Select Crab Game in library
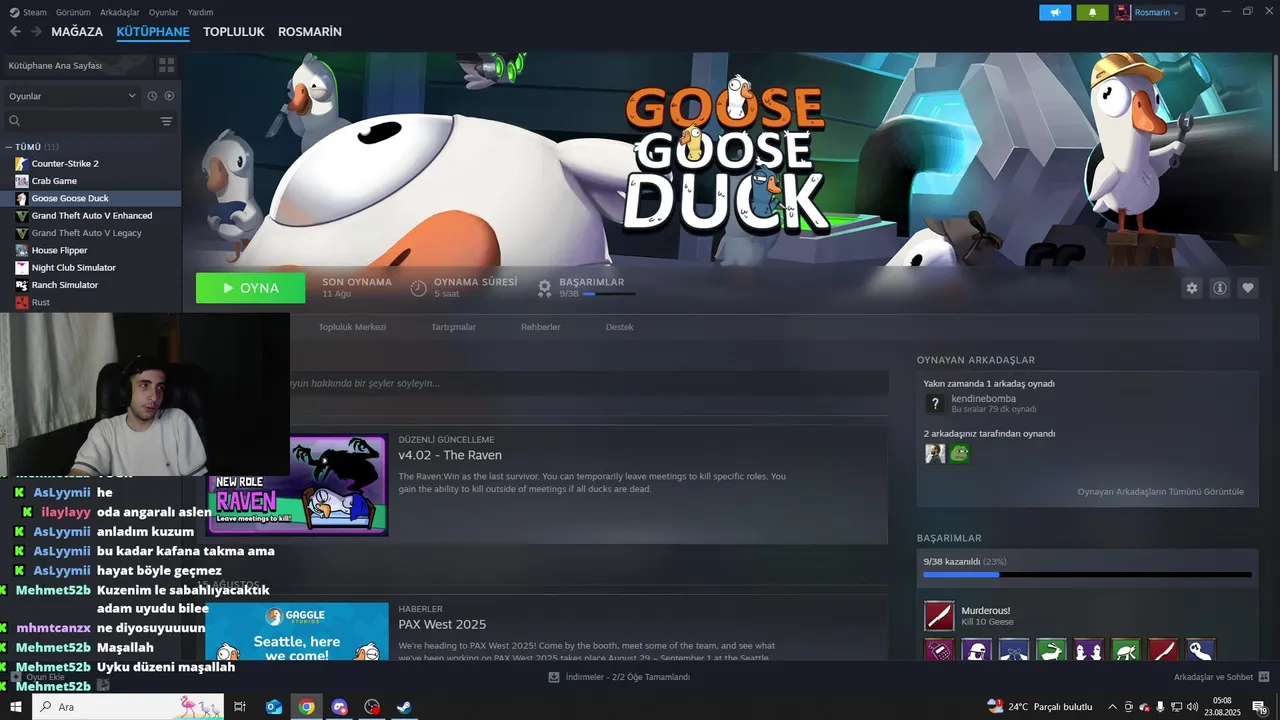1280x720 pixels. click(54, 181)
